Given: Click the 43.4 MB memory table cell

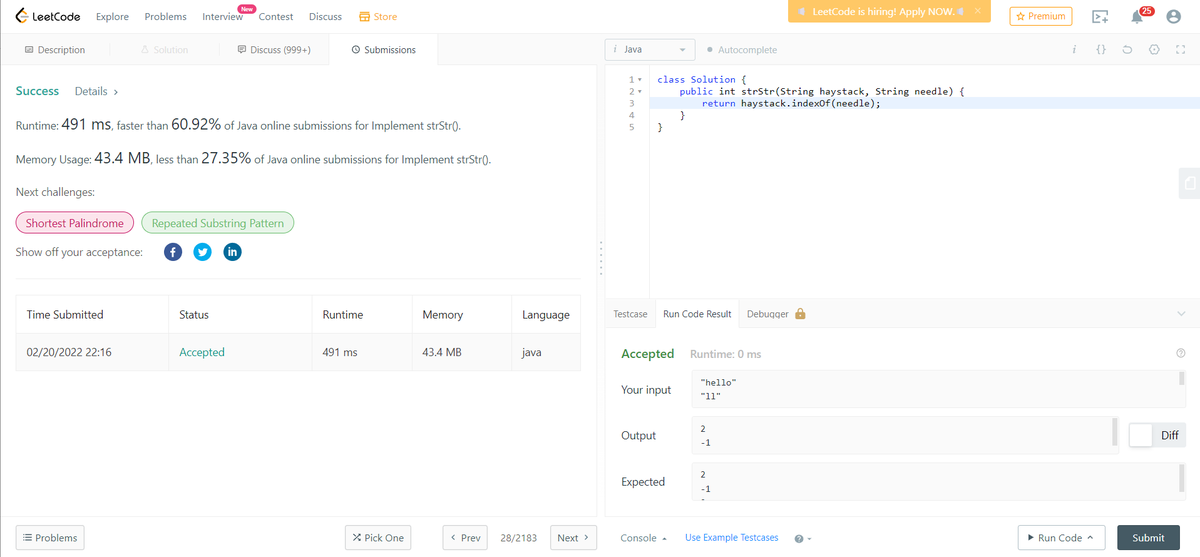Looking at the screenshot, I should [442, 352].
